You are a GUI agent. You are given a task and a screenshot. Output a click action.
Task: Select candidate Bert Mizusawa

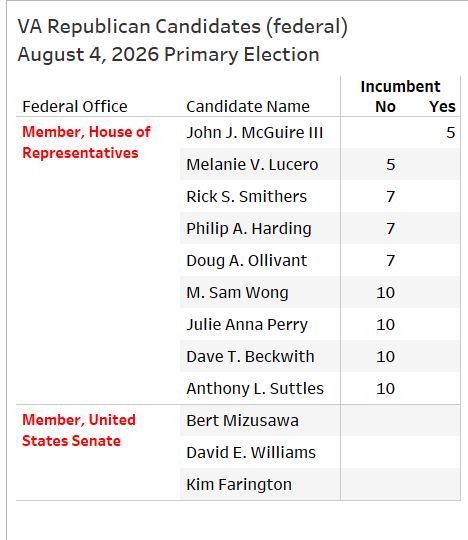(x=242, y=420)
